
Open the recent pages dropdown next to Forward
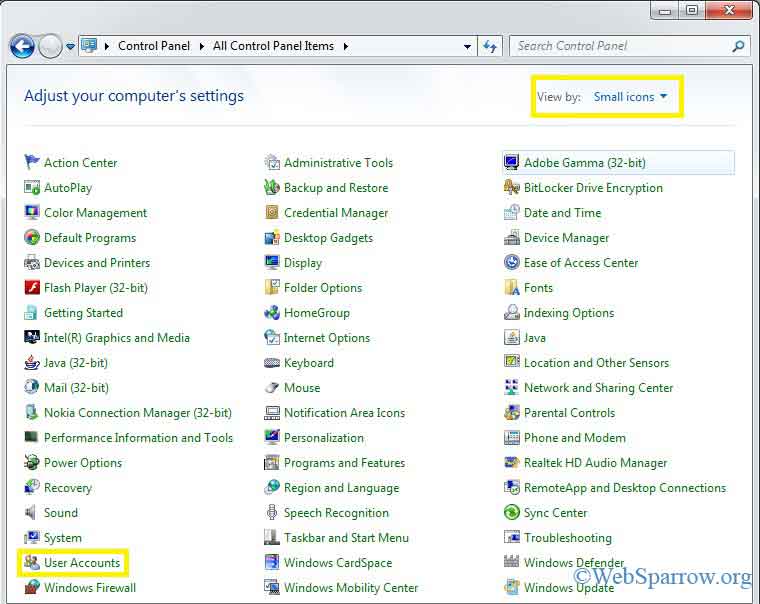click(70, 47)
